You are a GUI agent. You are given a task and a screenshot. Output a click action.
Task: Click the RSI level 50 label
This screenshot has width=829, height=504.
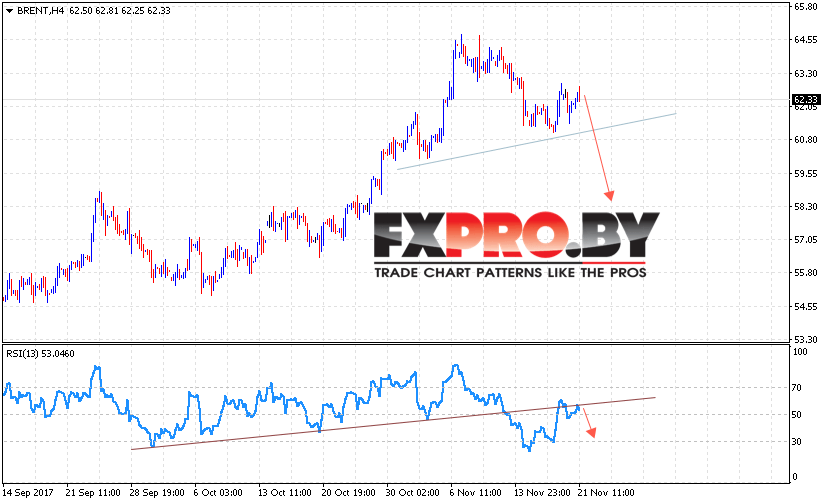tap(798, 415)
